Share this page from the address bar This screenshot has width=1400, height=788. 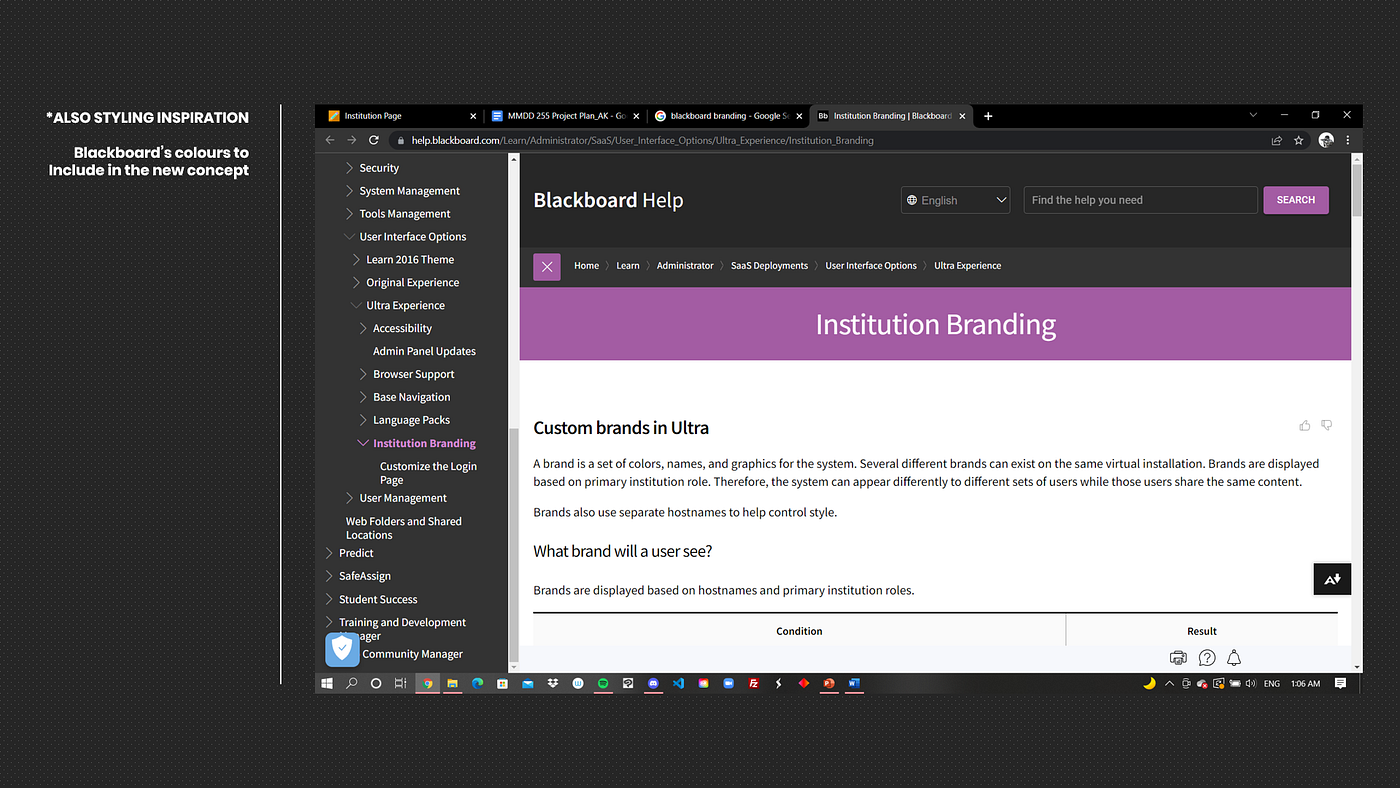pos(1277,141)
